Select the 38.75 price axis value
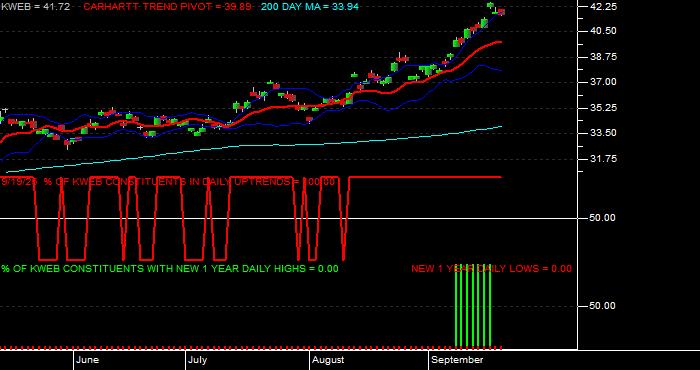This screenshot has height=370, width=700. coord(604,57)
